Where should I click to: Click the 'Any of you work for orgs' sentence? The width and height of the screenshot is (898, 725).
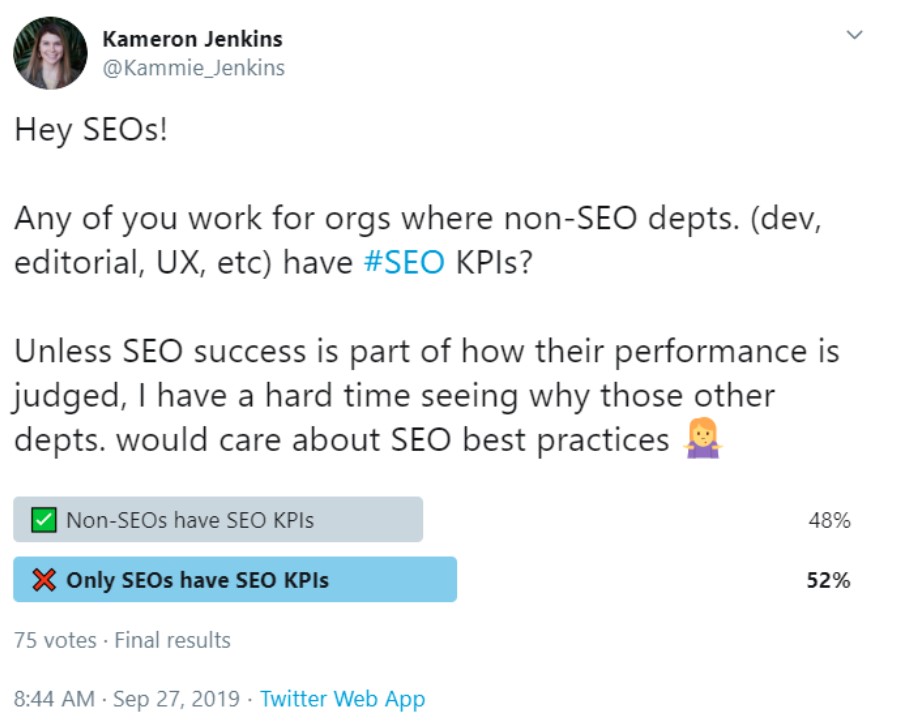click(x=417, y=220)
